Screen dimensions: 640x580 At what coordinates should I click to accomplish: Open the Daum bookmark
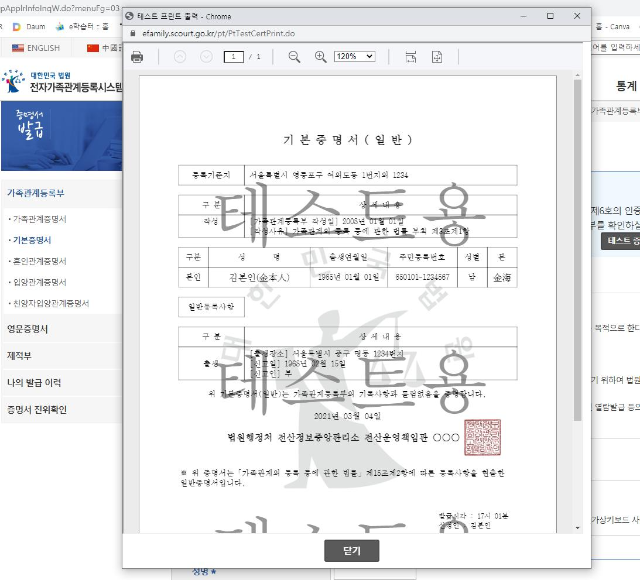point(29,27)
